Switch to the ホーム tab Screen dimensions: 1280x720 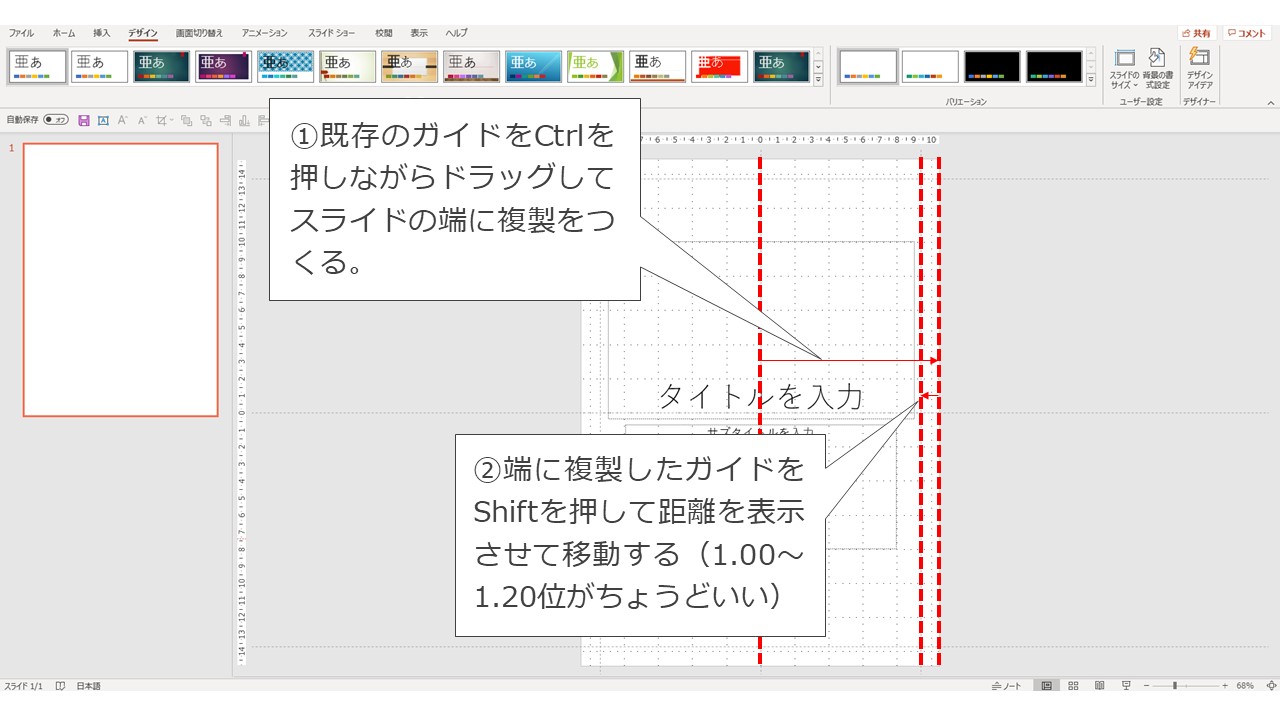tap(64, 33)
